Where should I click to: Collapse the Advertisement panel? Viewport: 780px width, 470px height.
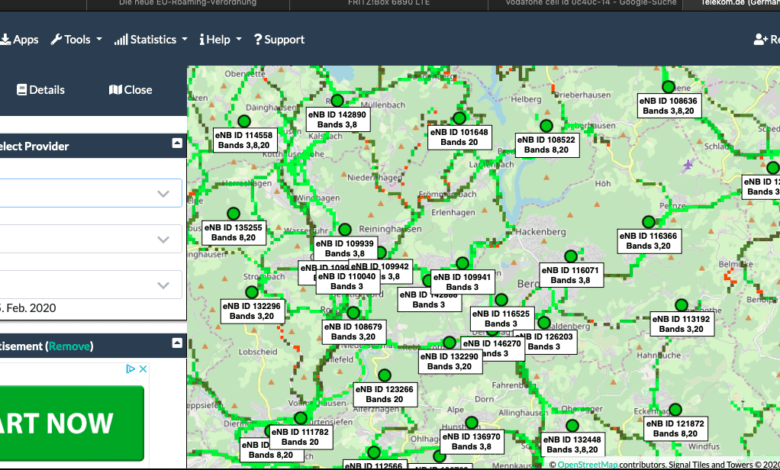(x=177, y=344)
